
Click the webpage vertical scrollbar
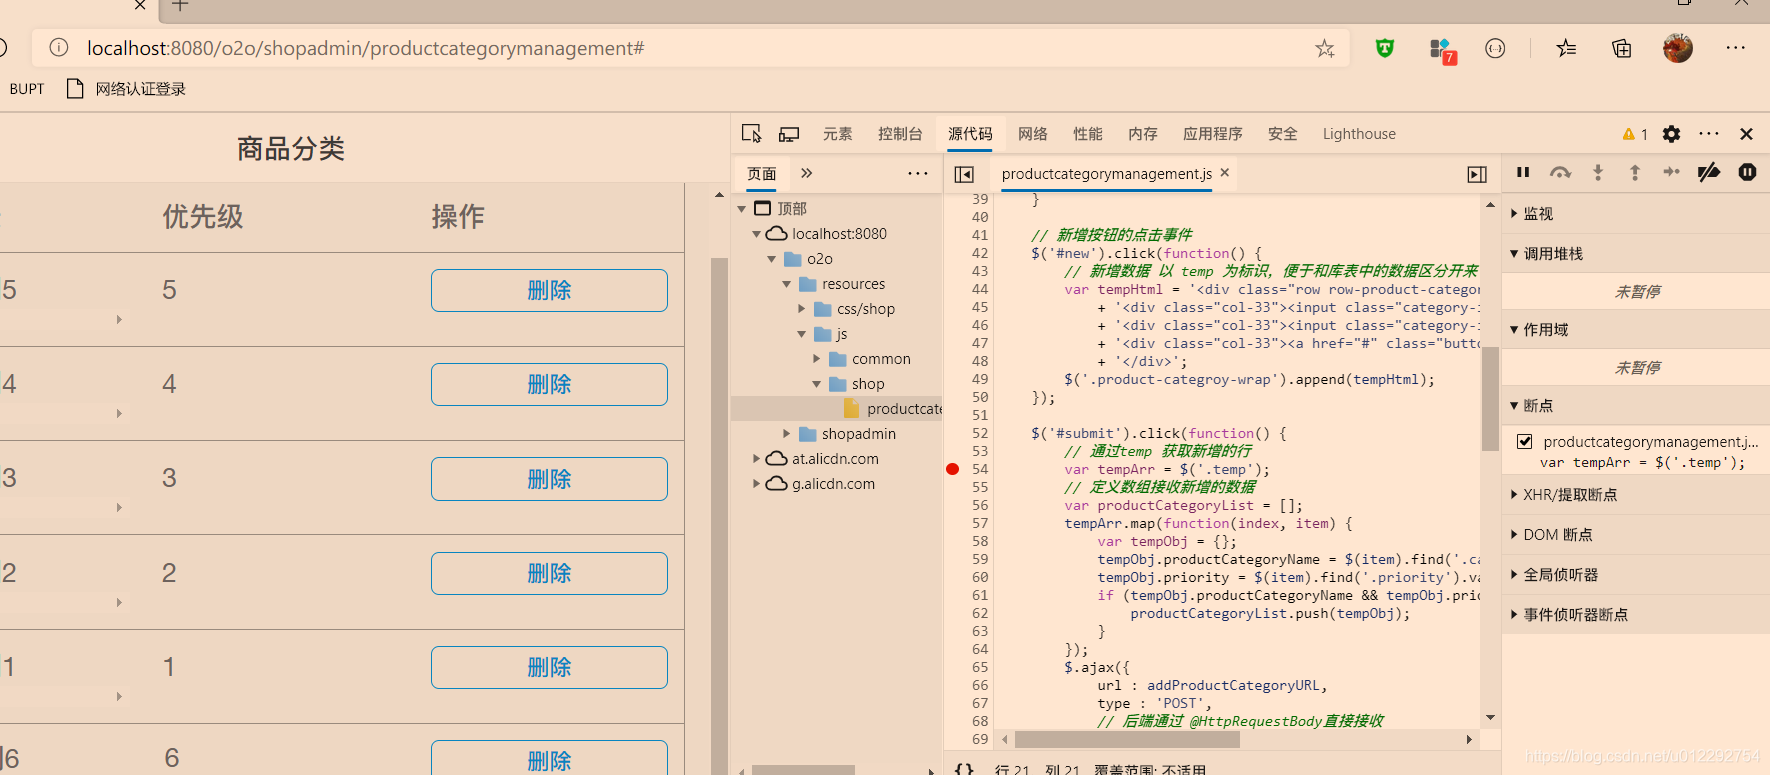[x=719, y=515]
